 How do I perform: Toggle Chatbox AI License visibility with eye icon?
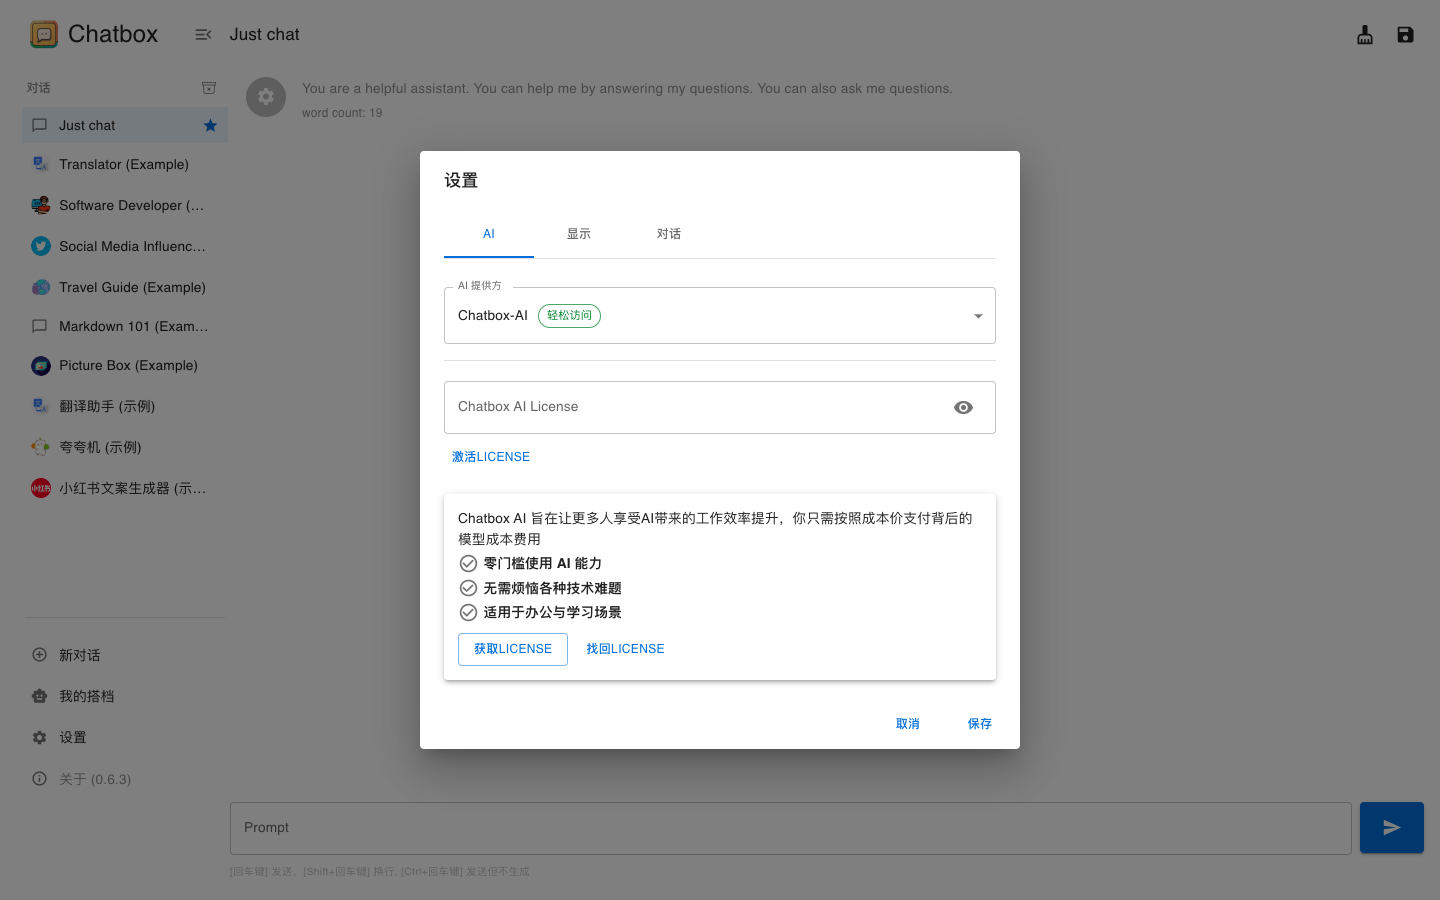pos(963,407)
